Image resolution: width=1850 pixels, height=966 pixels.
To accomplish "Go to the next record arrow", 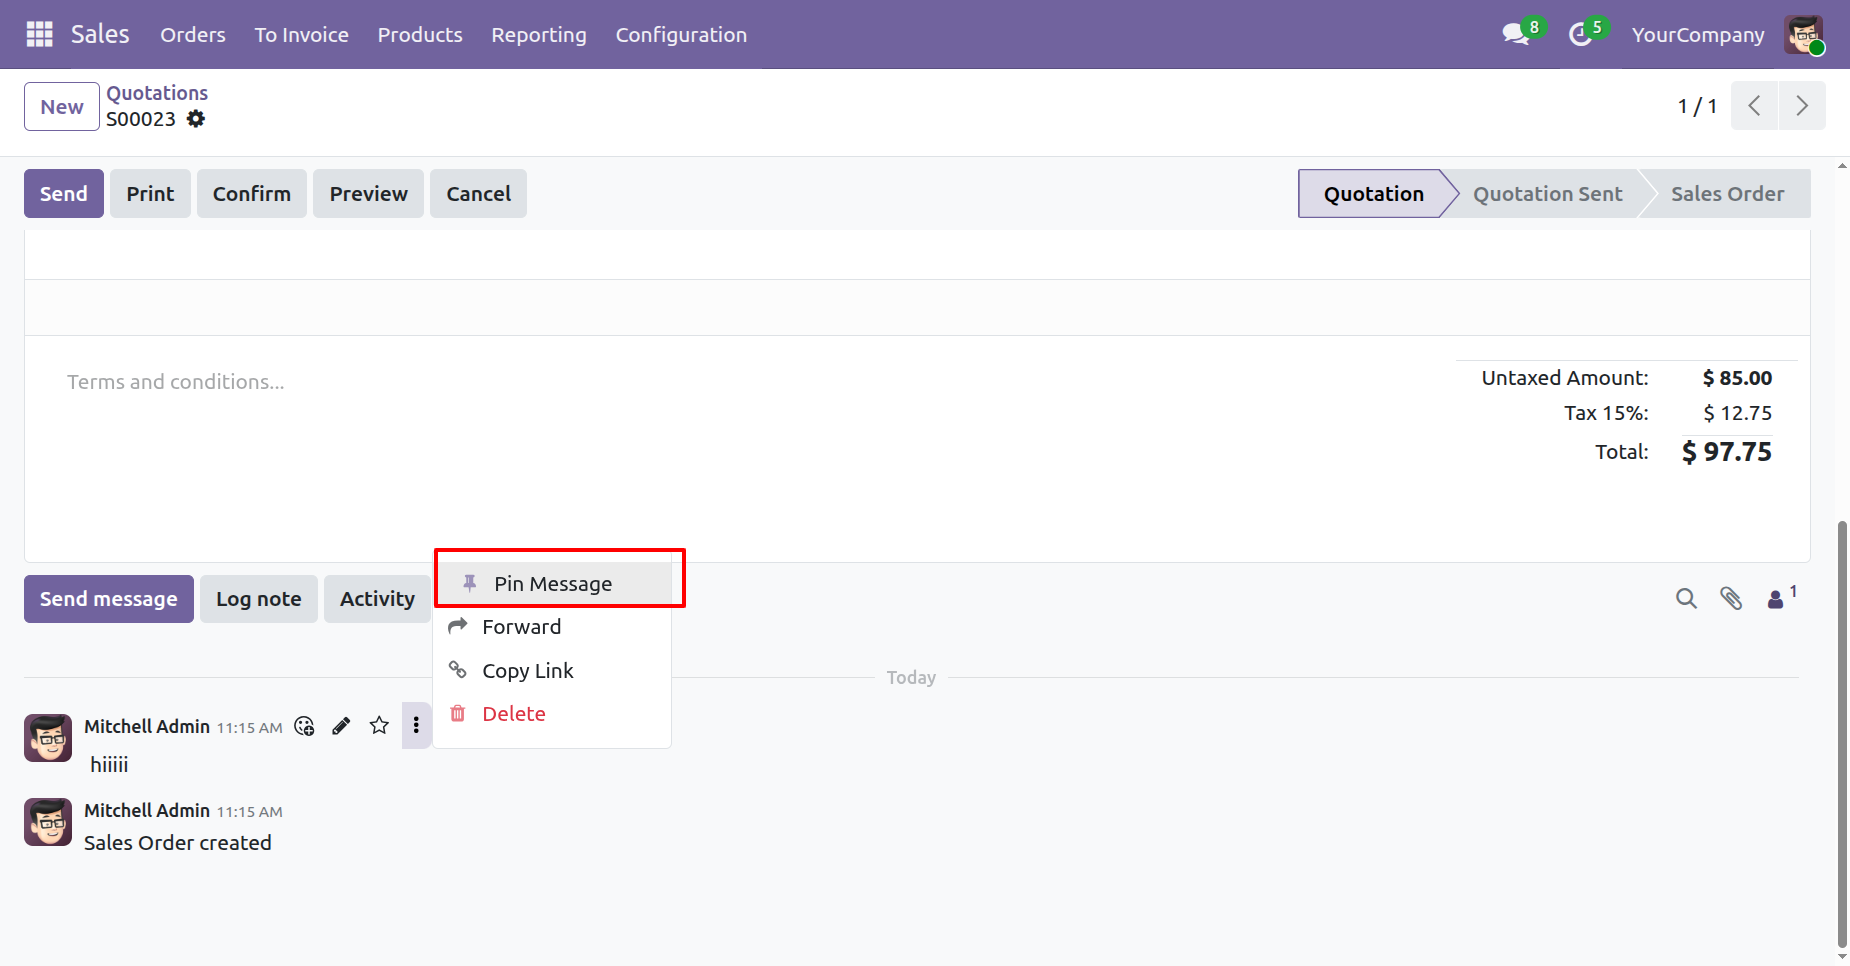I will (x=1802, y=106).
